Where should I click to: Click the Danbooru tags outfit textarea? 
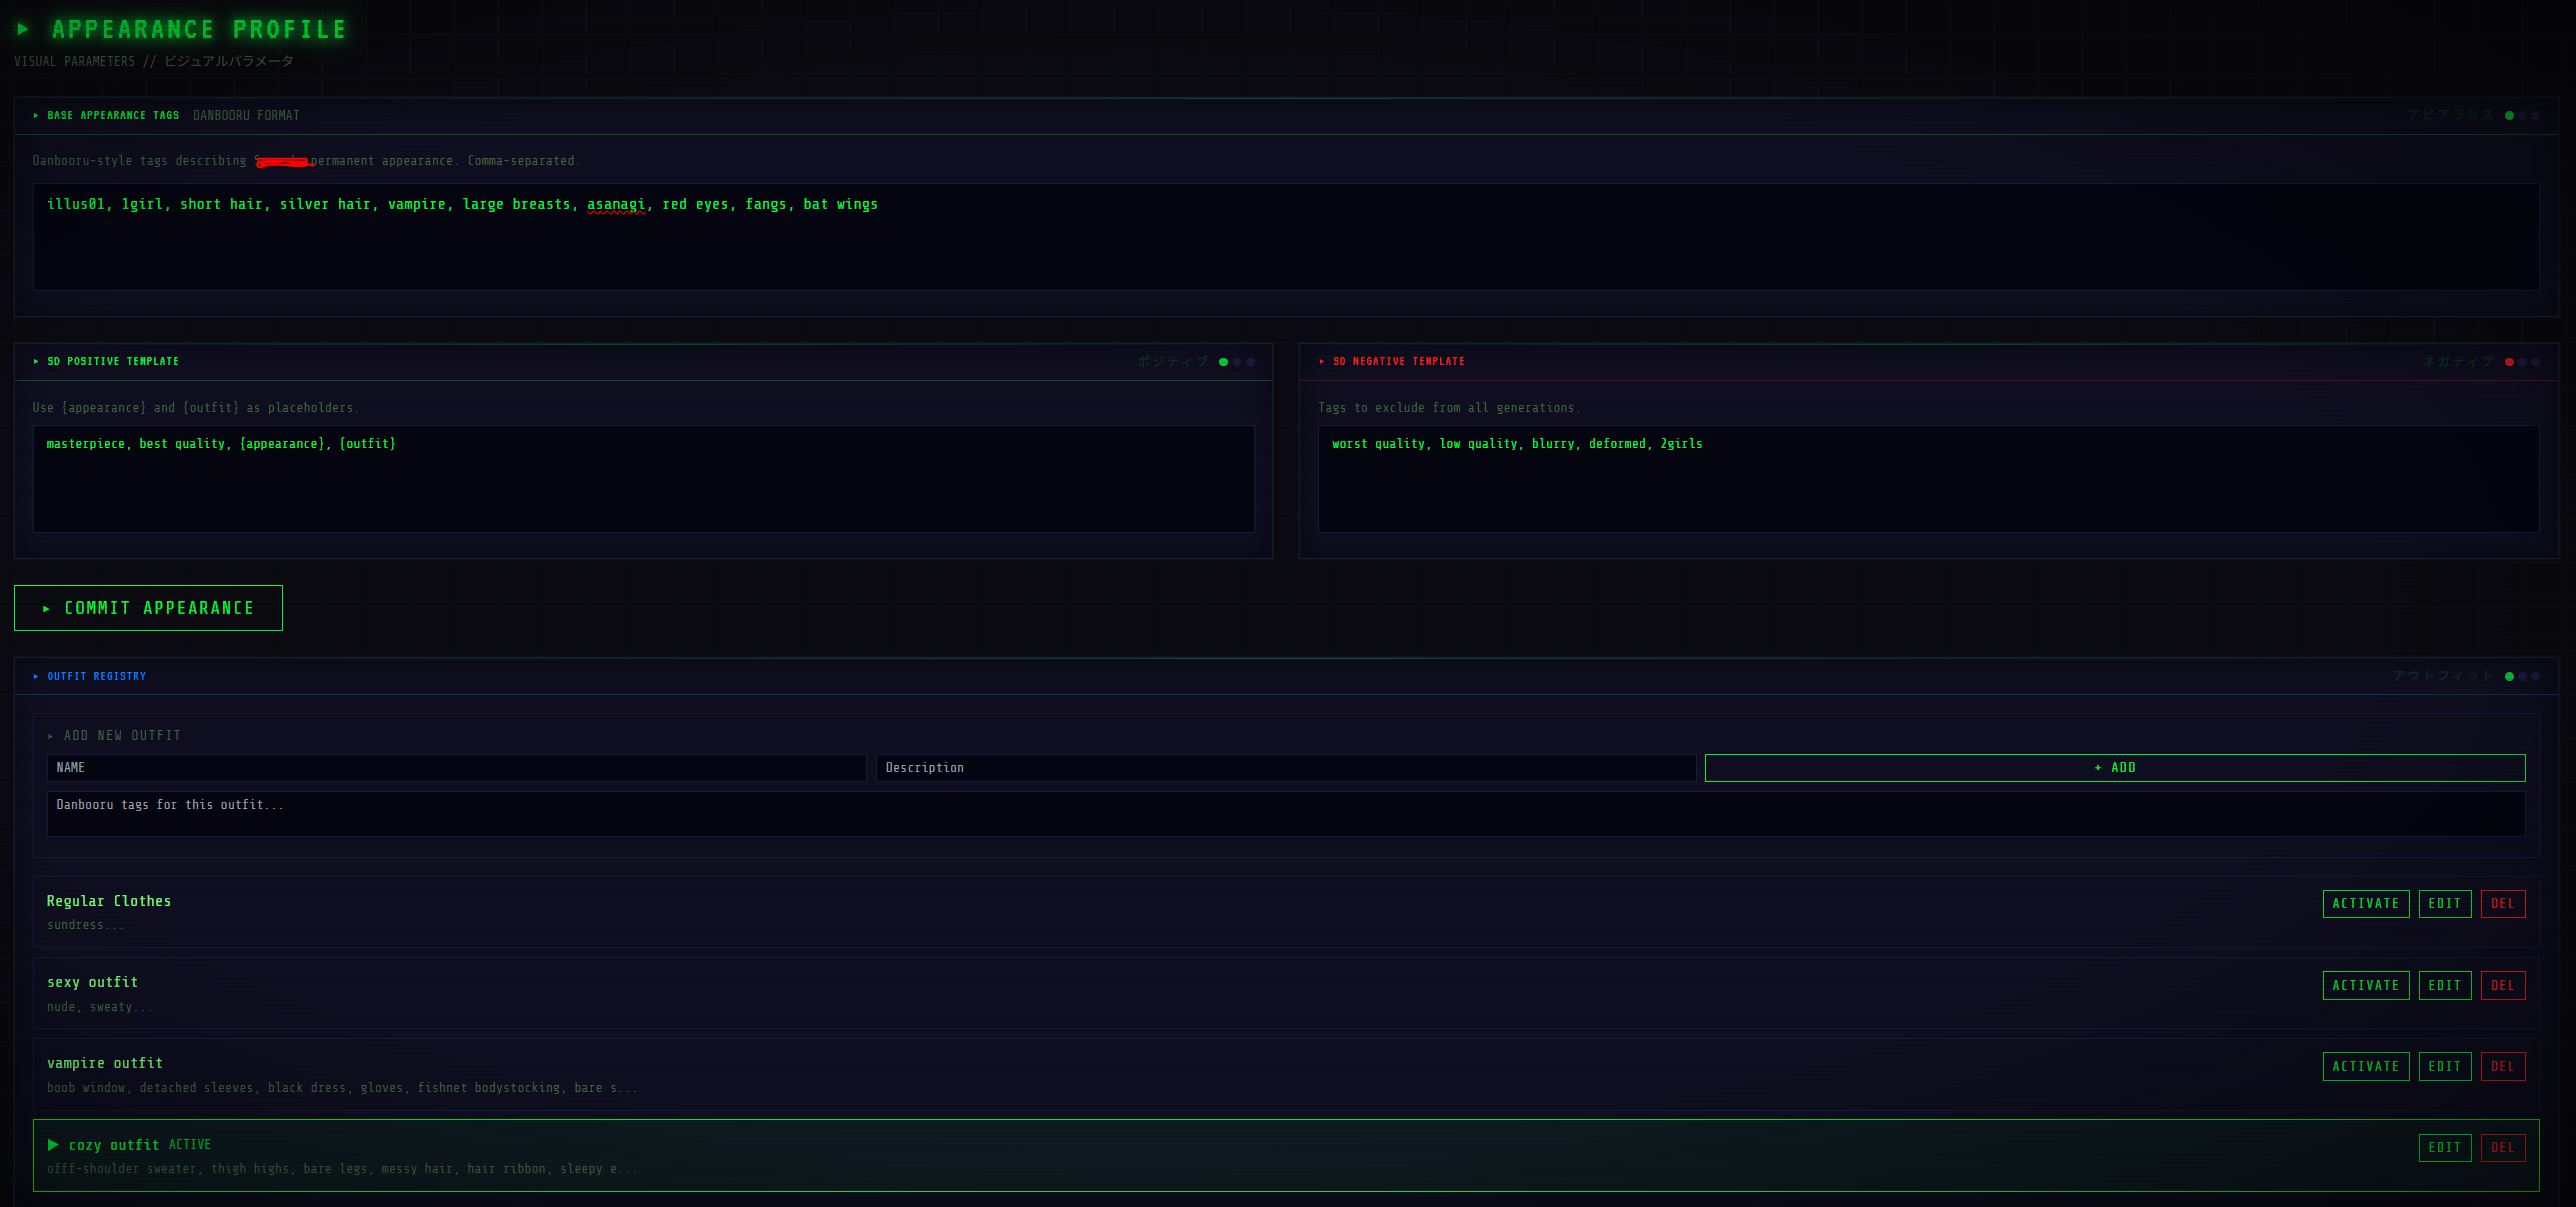pos(1285,814)
